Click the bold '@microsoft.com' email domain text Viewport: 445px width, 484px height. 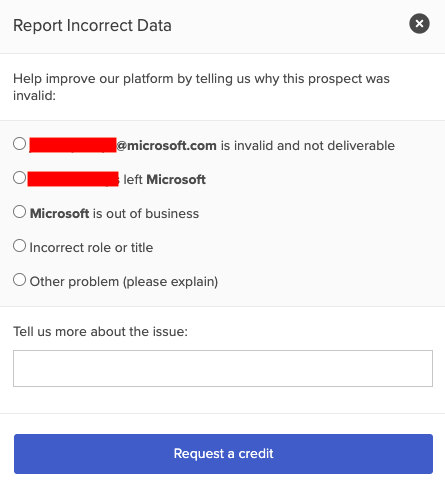click(x=166, y=146)
